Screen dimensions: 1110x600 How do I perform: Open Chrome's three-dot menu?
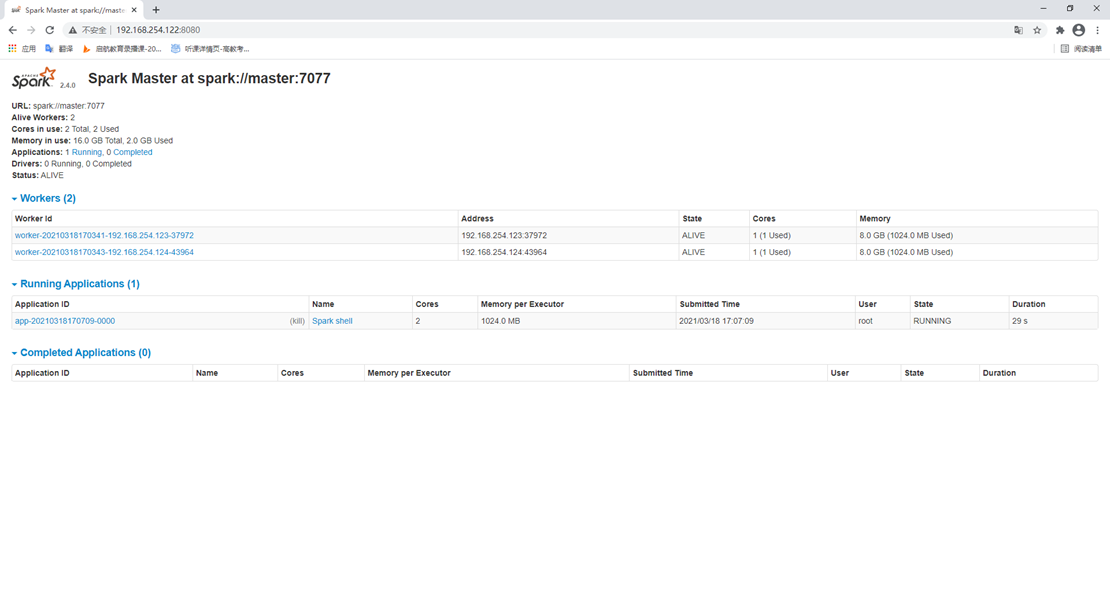click(1098, 30)
